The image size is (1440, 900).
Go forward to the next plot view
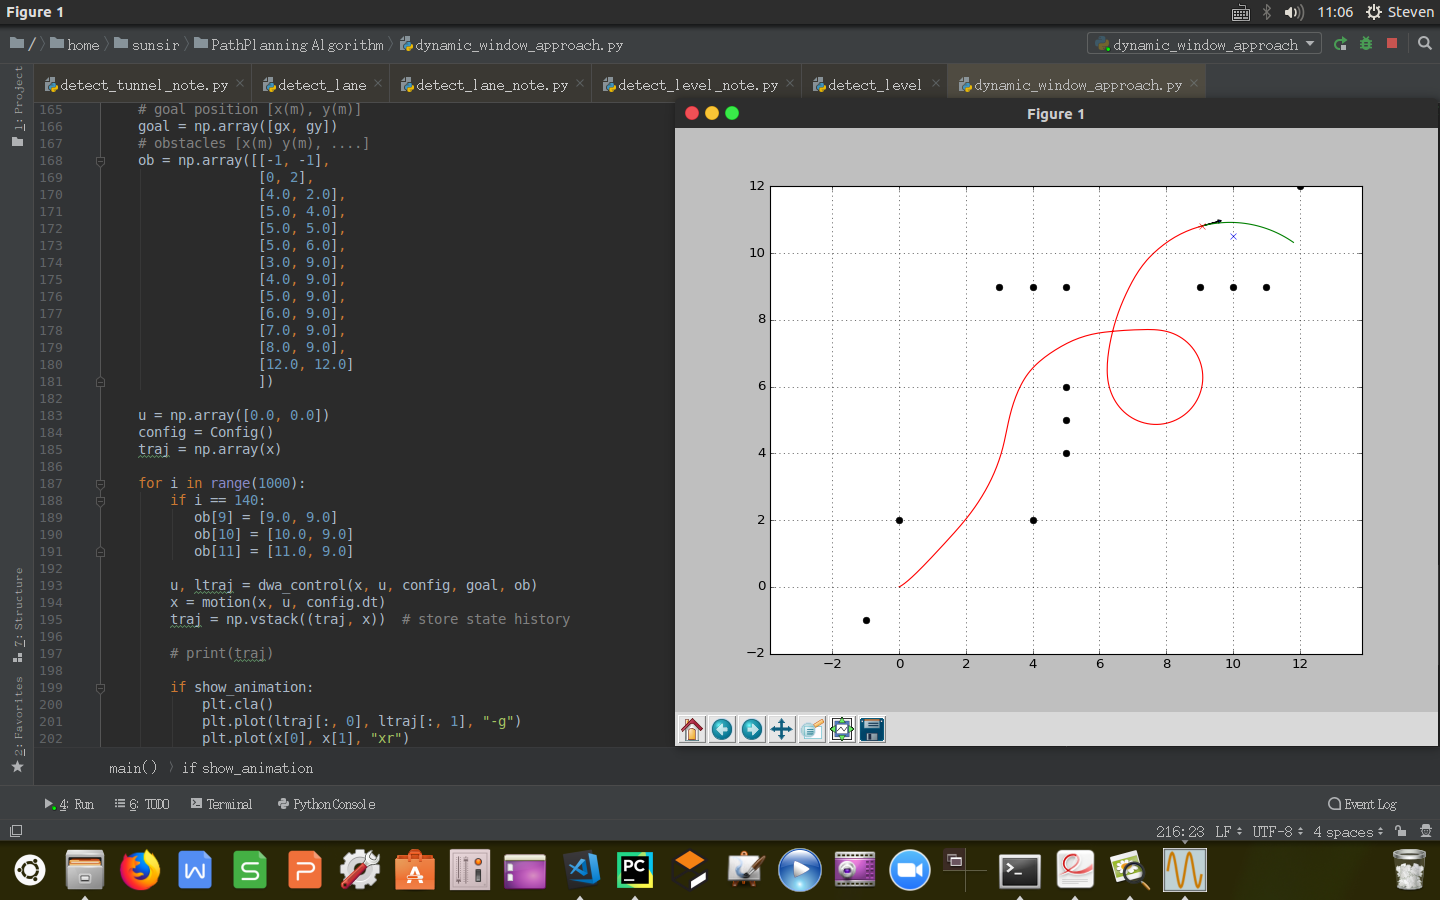[752, 730]
